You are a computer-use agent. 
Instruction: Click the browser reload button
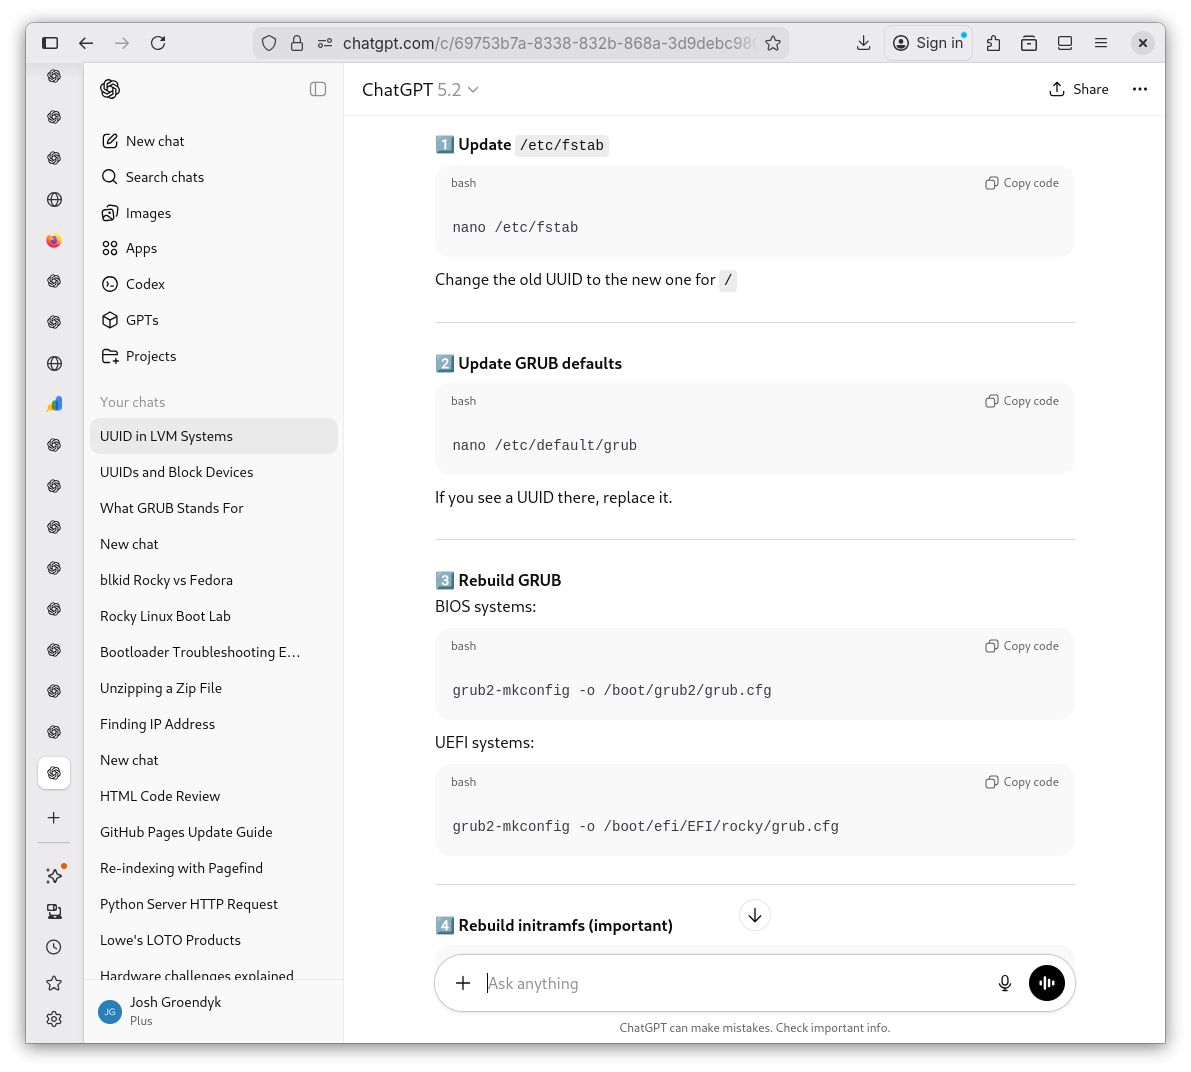[x=158, y=43]
